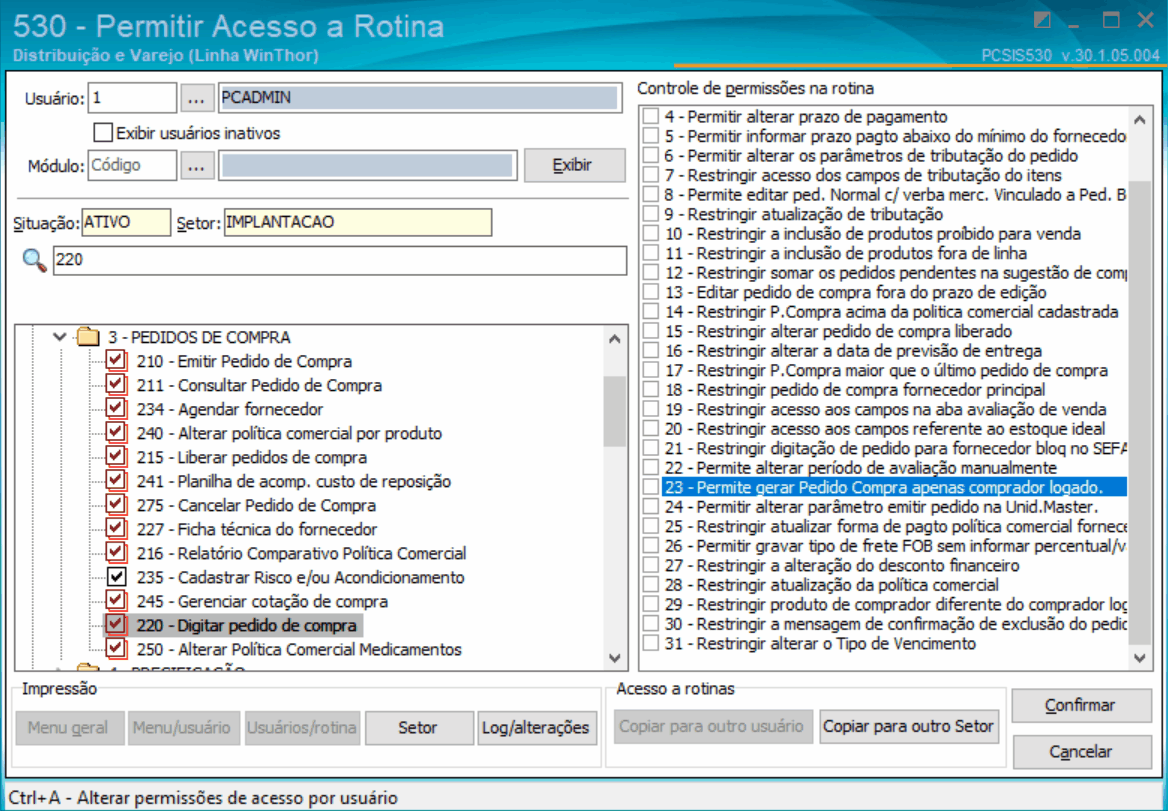Click the Módulo Código input field
1168x811 pixels.
click(133, 165)
